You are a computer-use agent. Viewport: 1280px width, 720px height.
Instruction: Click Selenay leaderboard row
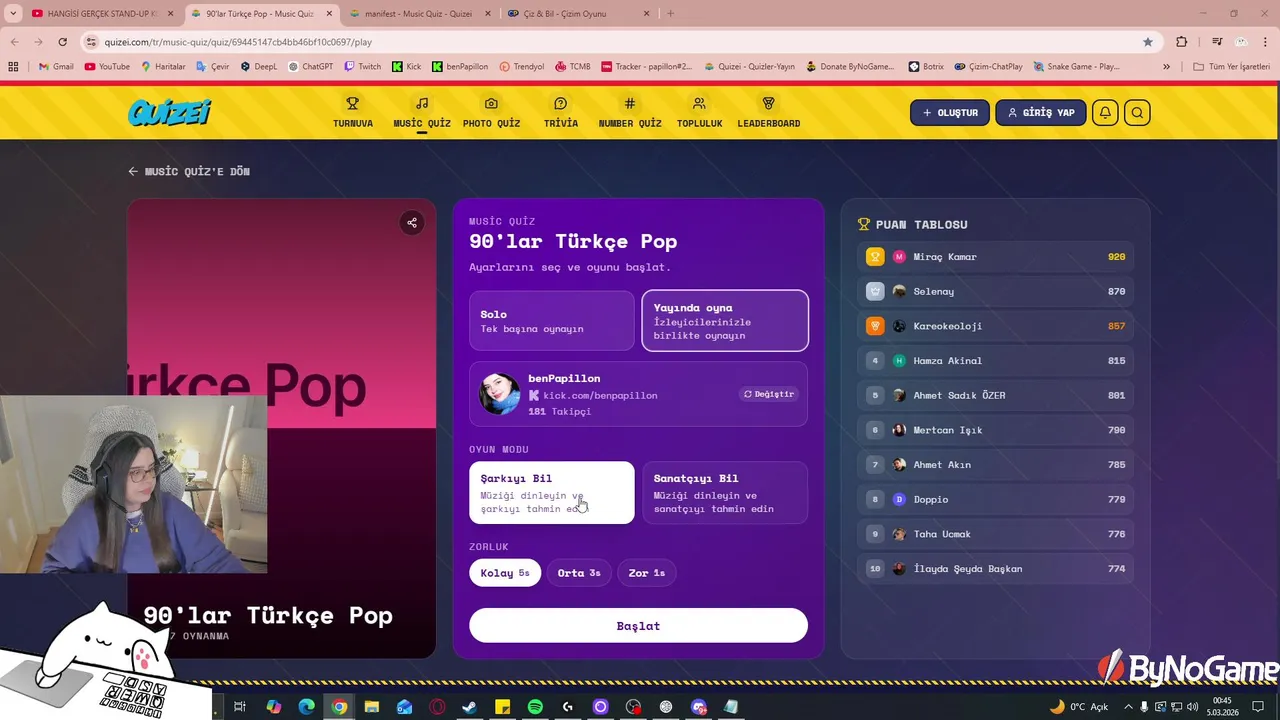click(x=996, y=291)
